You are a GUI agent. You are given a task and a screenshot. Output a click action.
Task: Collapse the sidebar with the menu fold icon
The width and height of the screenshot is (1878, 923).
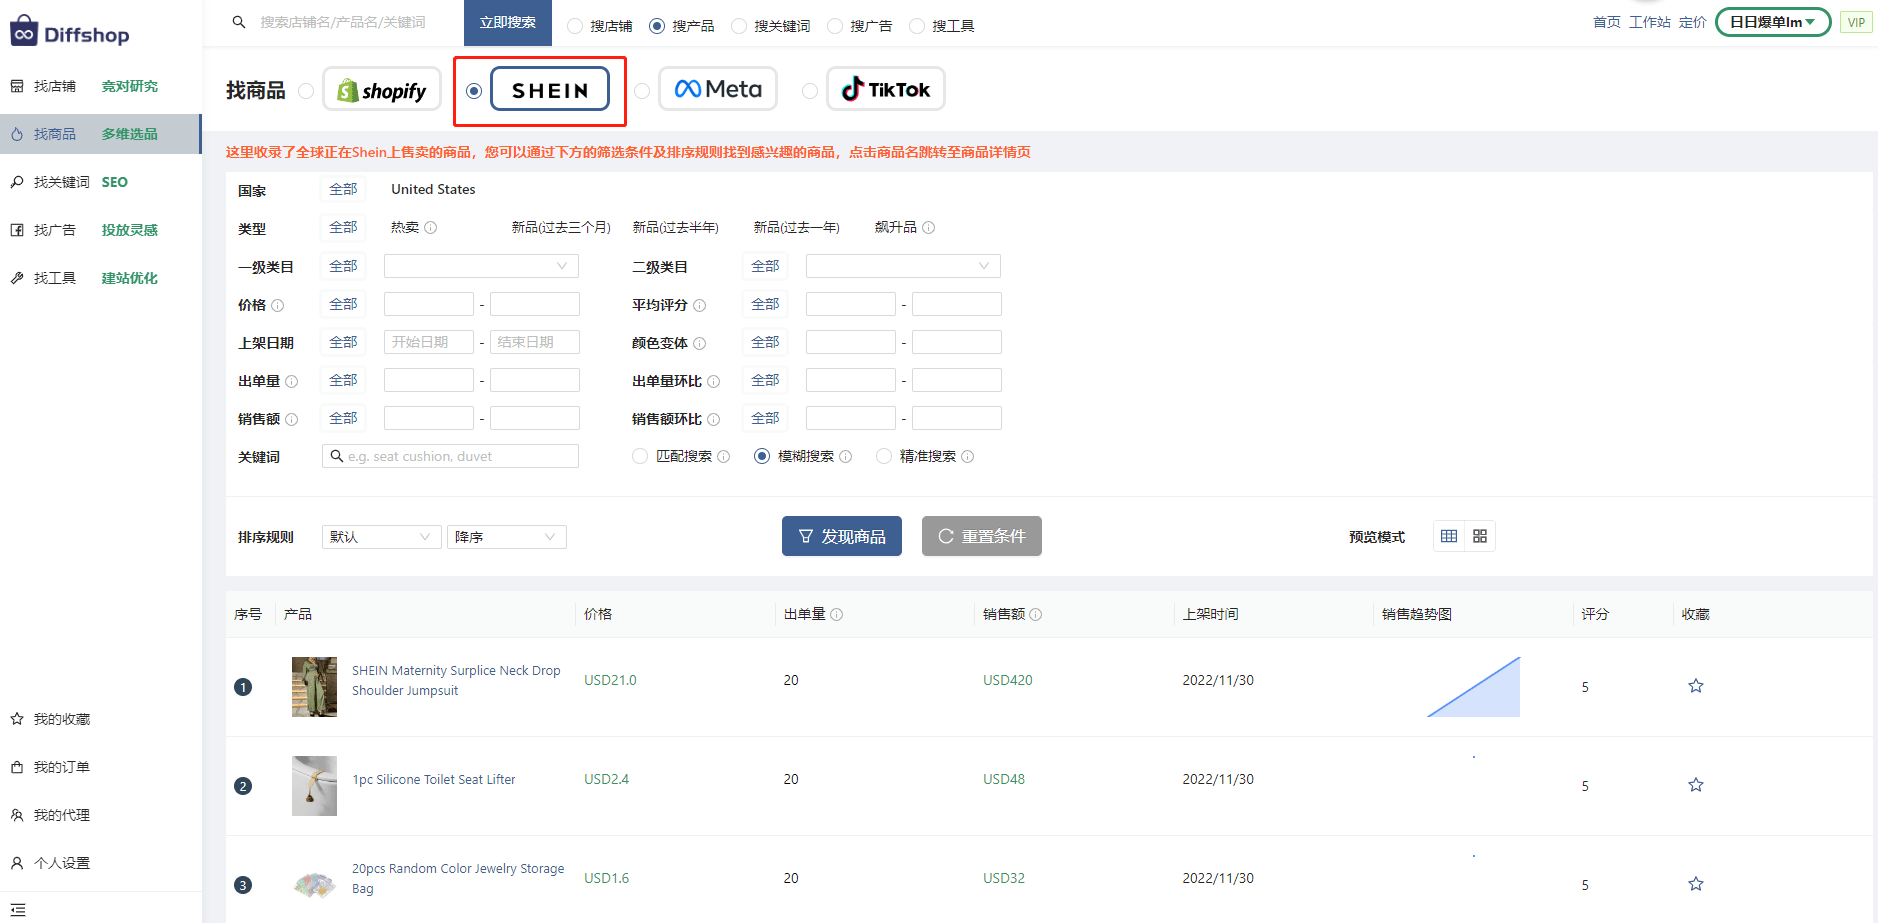18,910
